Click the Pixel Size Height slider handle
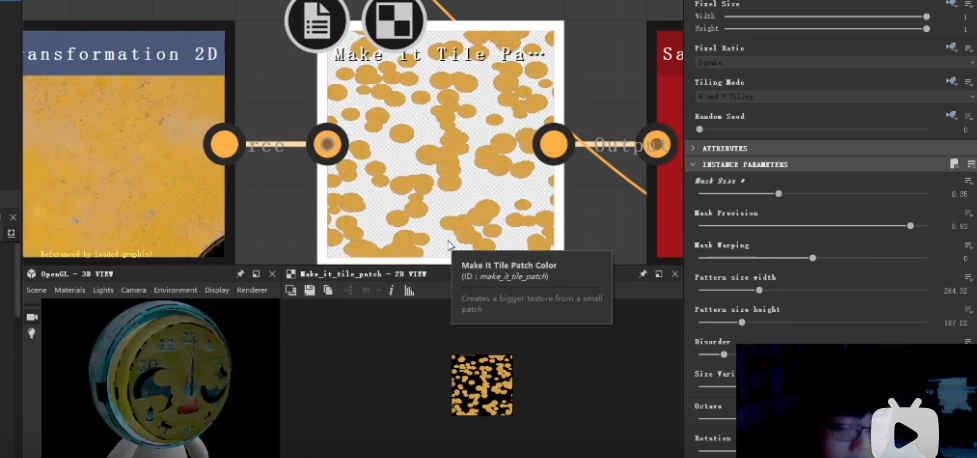 pos(927,29)
